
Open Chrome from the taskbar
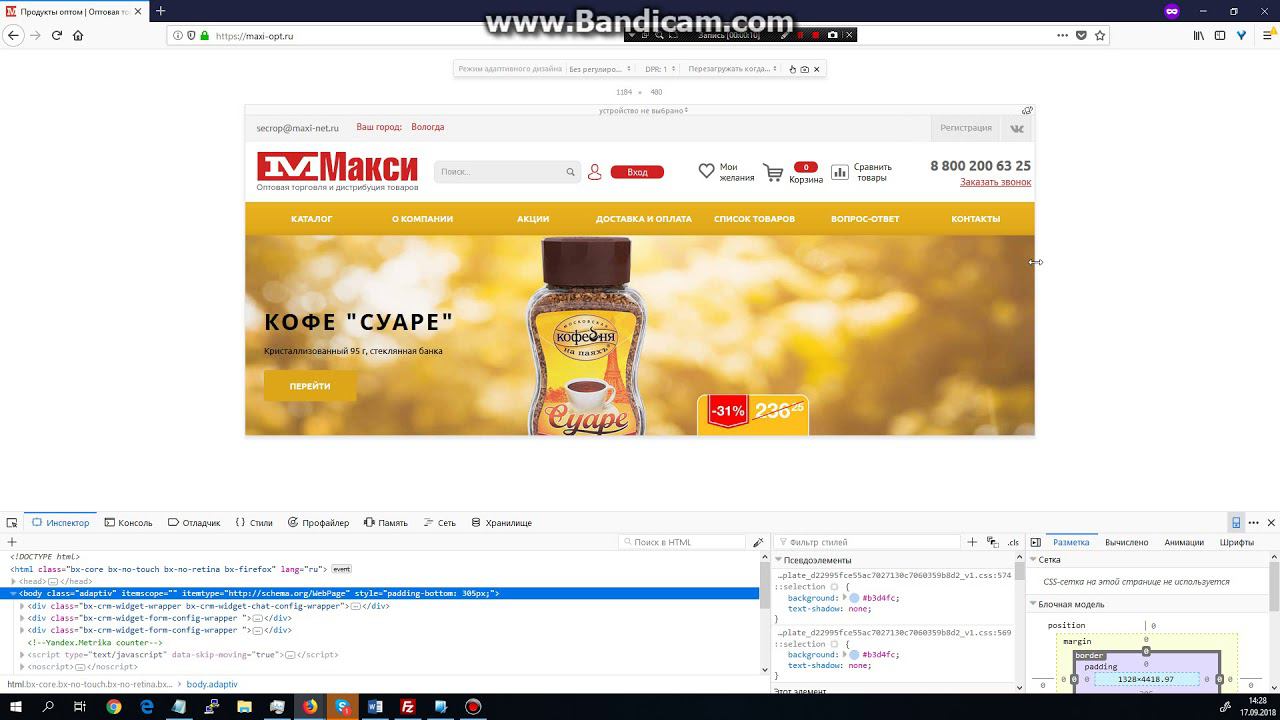[114, 706]
